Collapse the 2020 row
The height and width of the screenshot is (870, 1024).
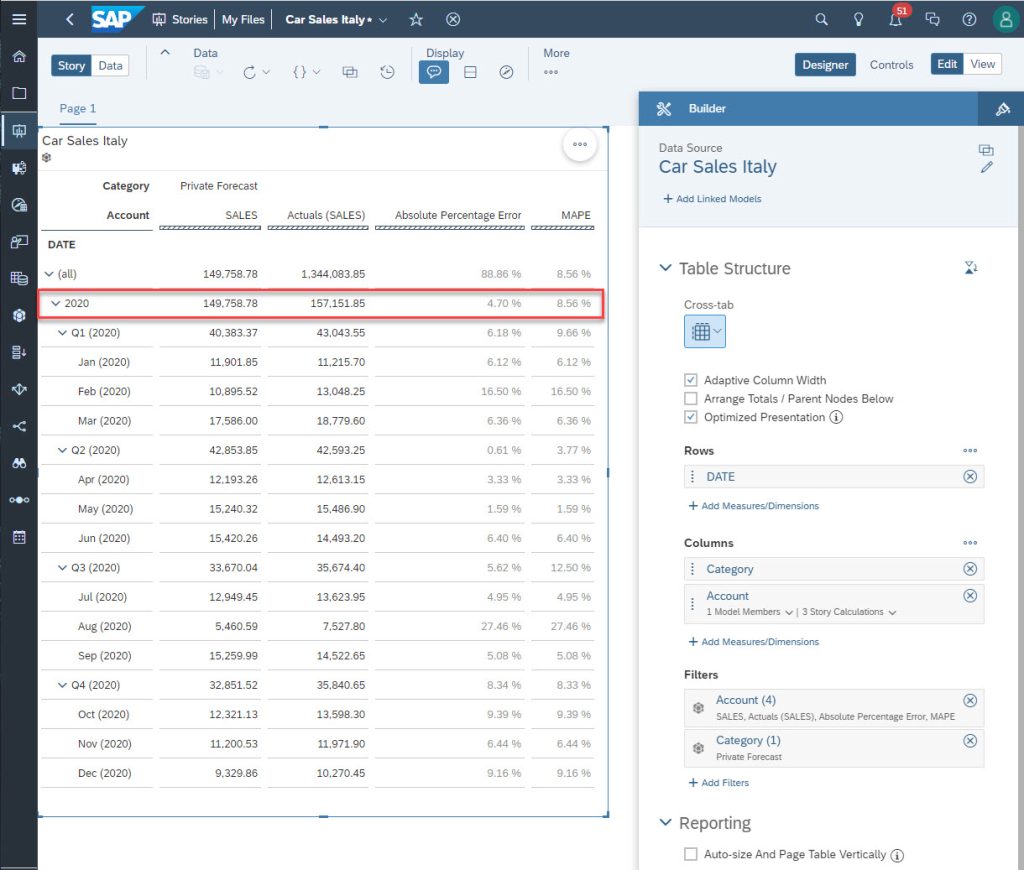(56, 303)
